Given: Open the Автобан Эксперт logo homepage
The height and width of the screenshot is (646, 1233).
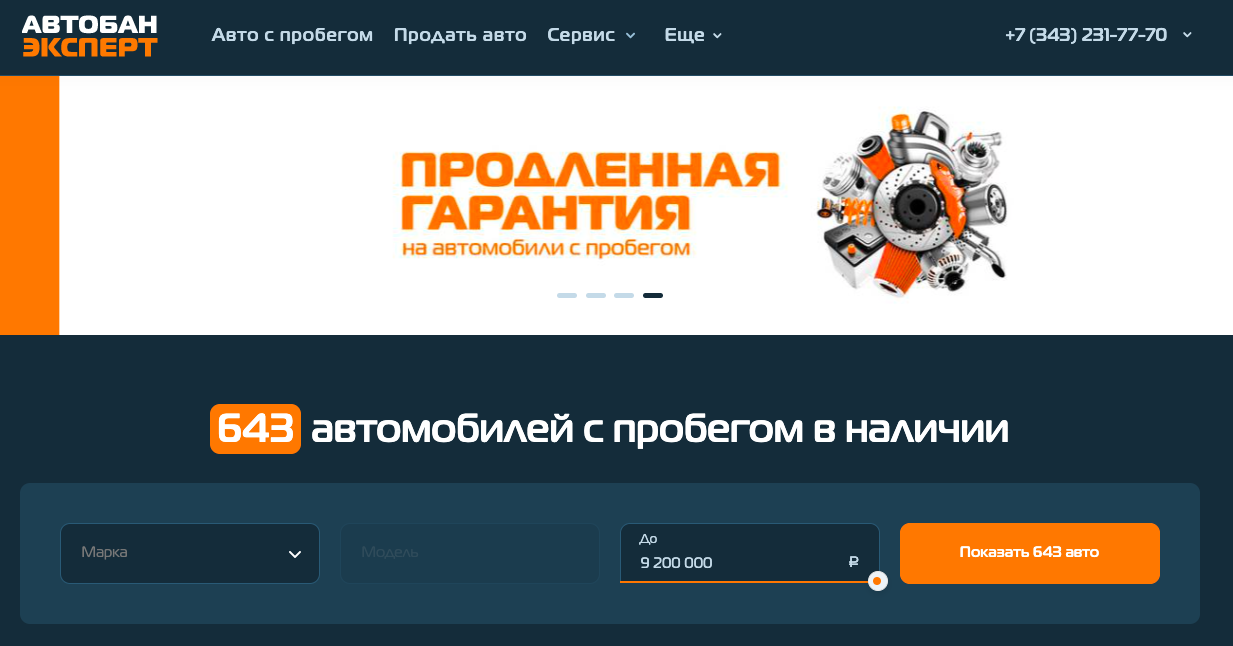Looking at the screenshot, I should 90,36.
